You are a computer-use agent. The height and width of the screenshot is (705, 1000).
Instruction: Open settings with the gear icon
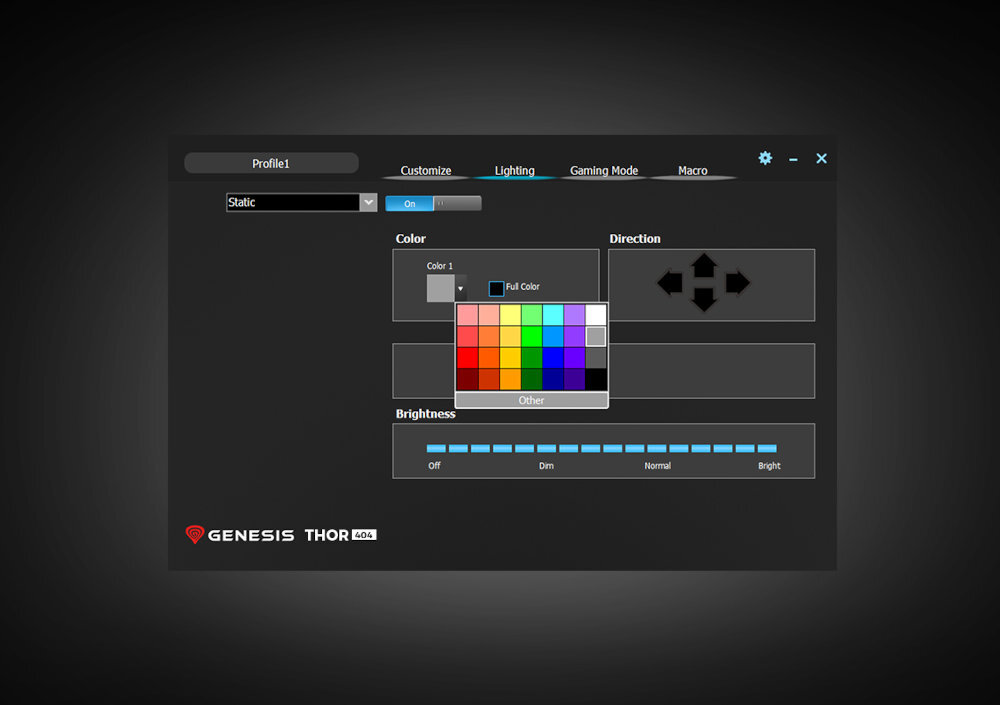coord(765,158)
